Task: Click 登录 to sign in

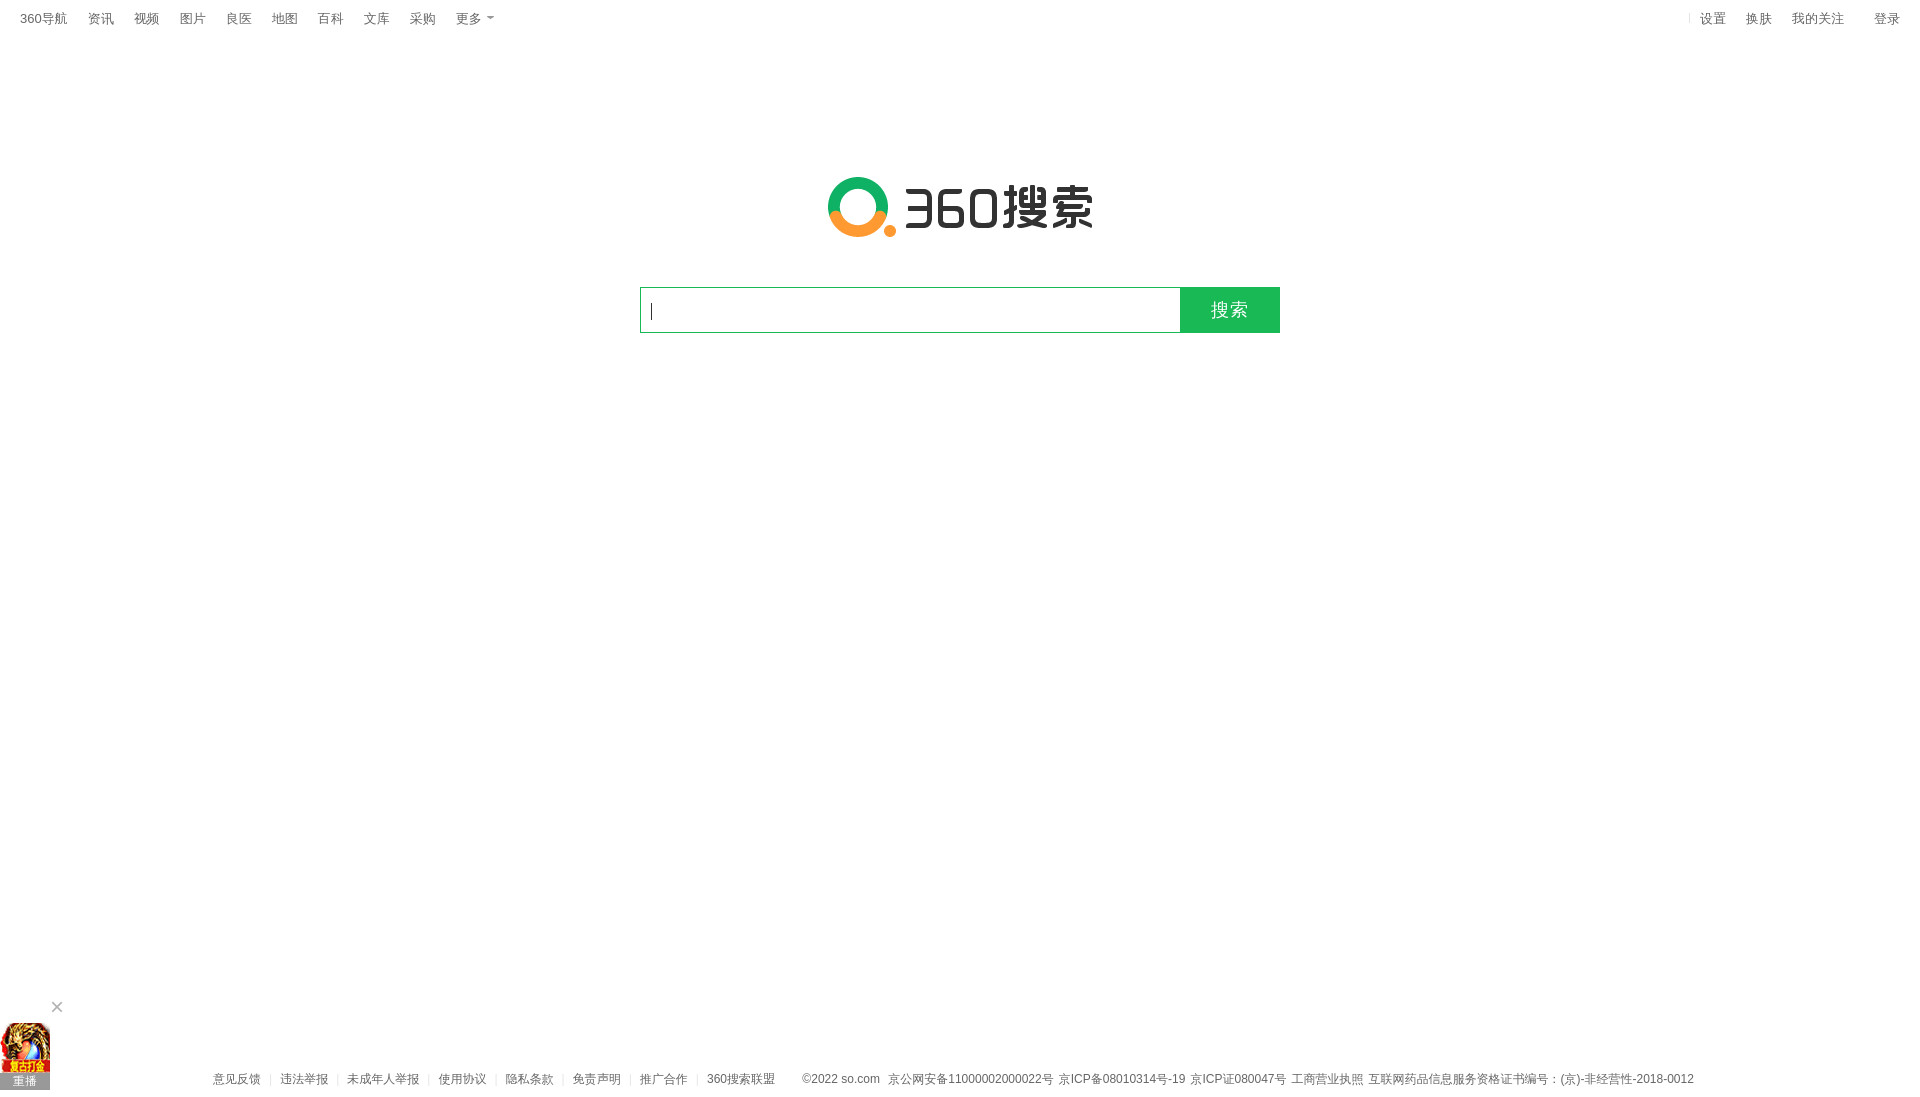Action: coord(1887,19)
